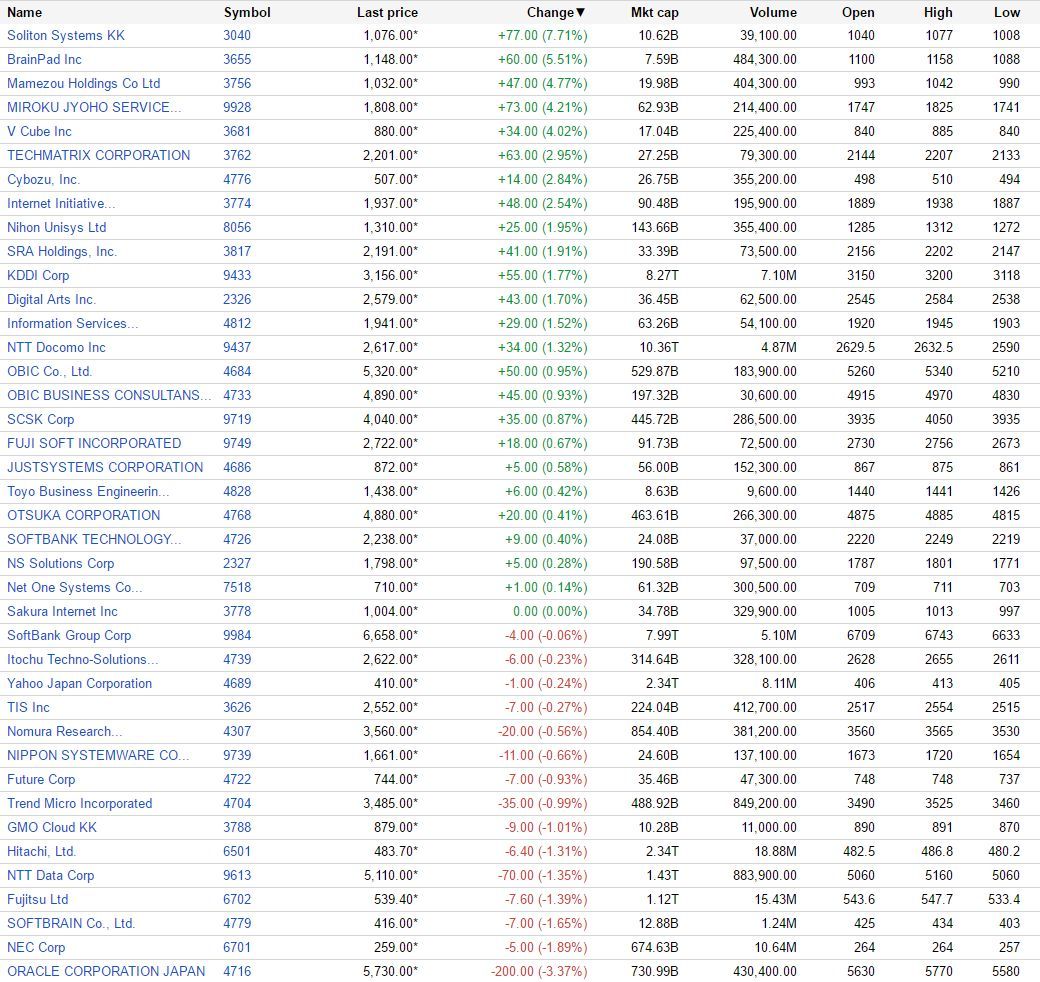This screenshot has height=982, width=1040.
Task: Open Nomura Research link
Action: pos(64,731)
